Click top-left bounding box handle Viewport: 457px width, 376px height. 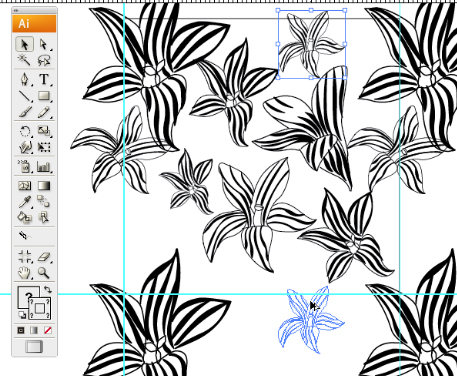278,10
